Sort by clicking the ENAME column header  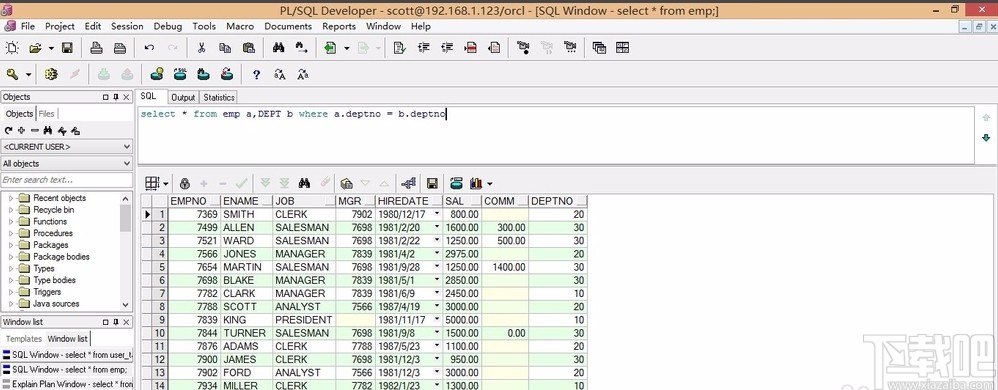click(247, 201)
